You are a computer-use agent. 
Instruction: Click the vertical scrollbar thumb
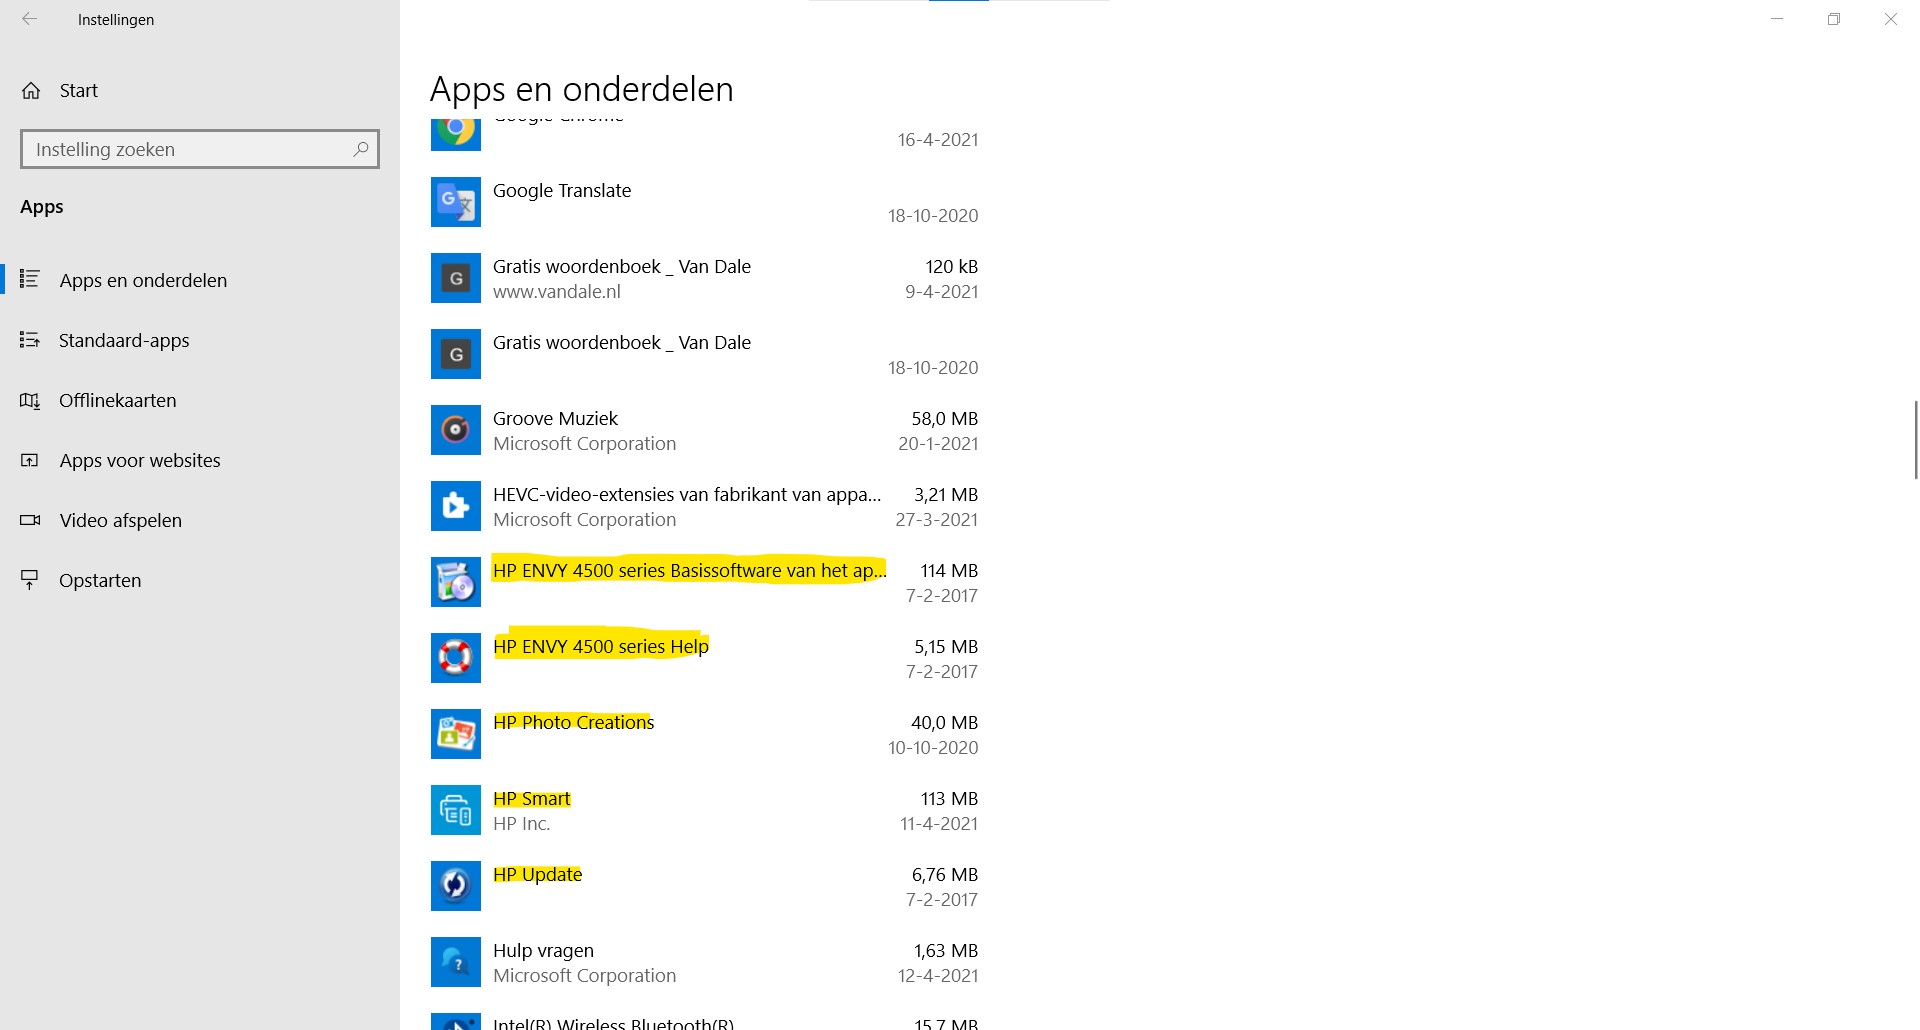coord(1915,440)
